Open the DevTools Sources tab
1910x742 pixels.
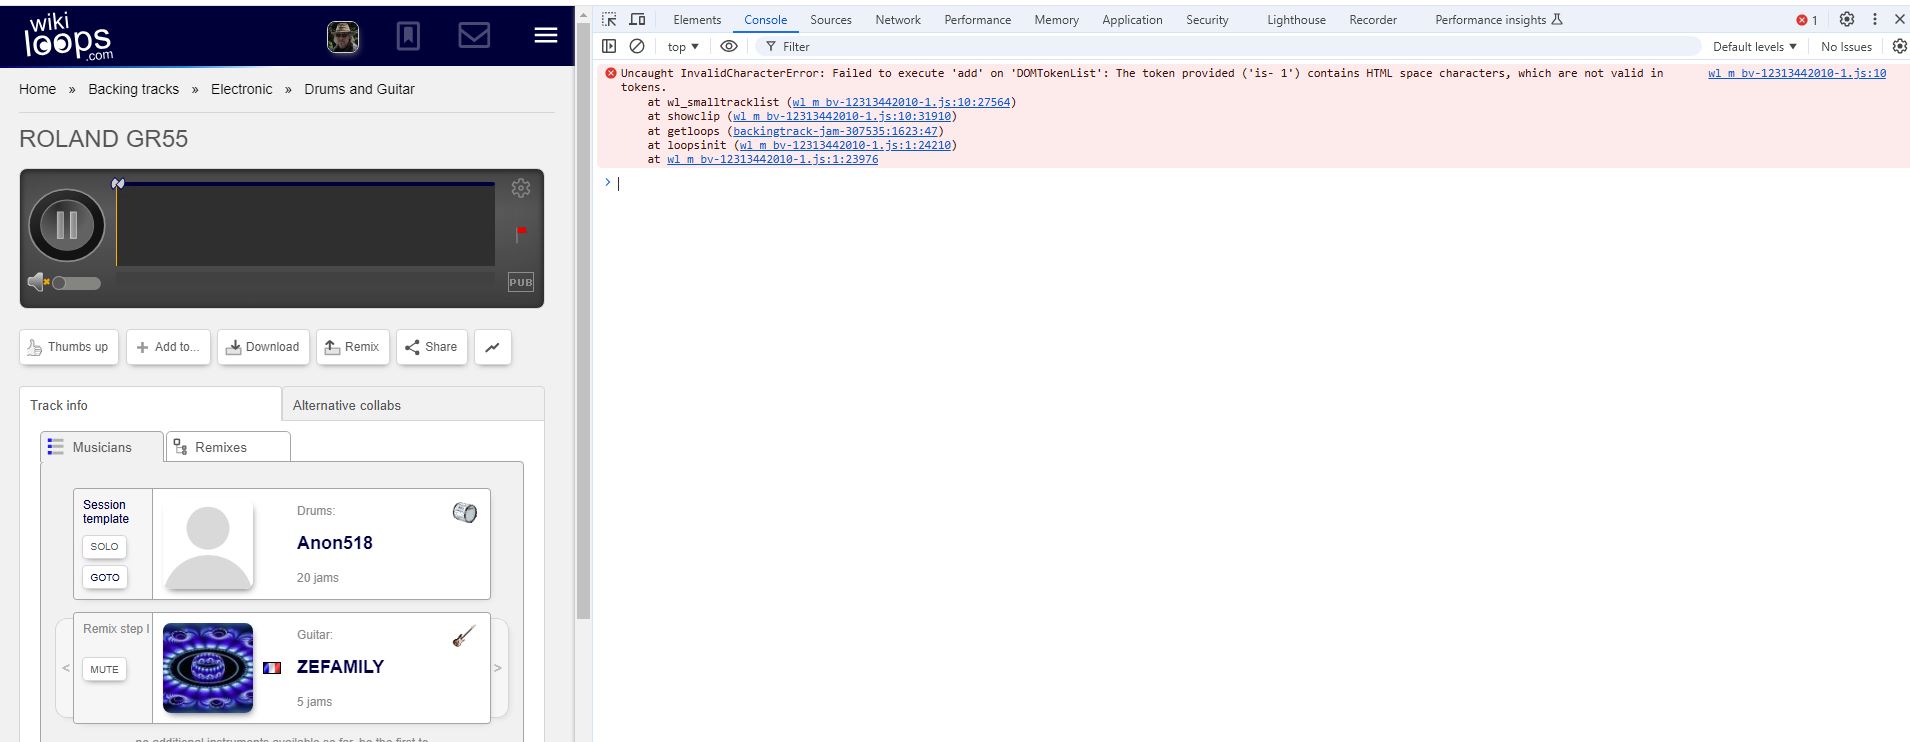tap(831, 20)
